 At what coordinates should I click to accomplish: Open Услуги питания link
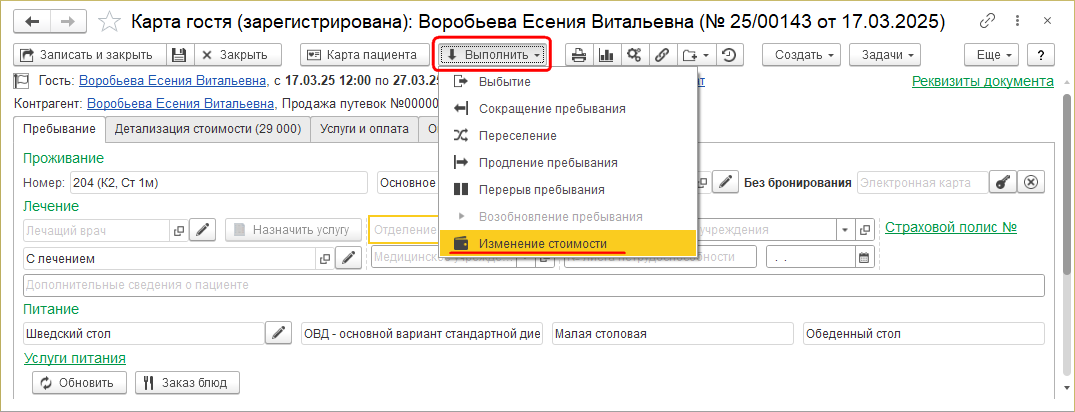tap(75, 358)
